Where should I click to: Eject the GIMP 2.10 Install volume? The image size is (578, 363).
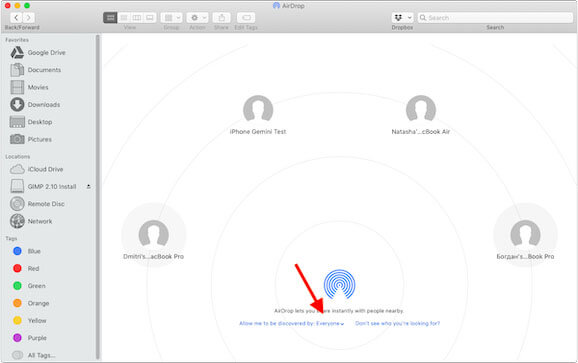click(x=88, y=186)
